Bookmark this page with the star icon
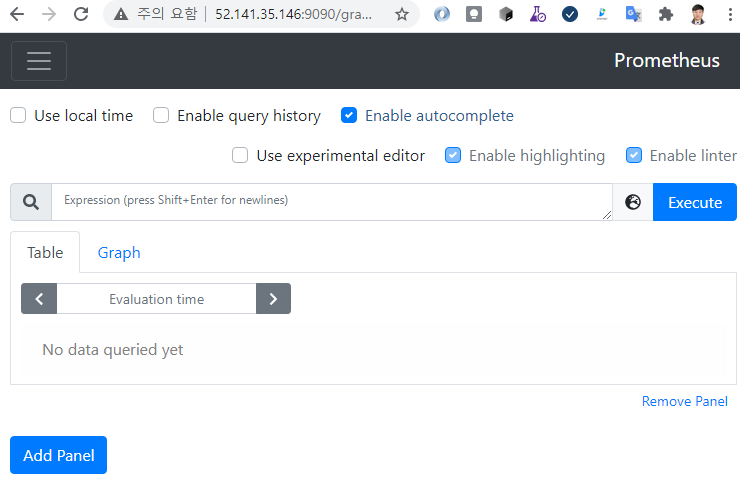740x489 pixels. click(x=401, y=14)
